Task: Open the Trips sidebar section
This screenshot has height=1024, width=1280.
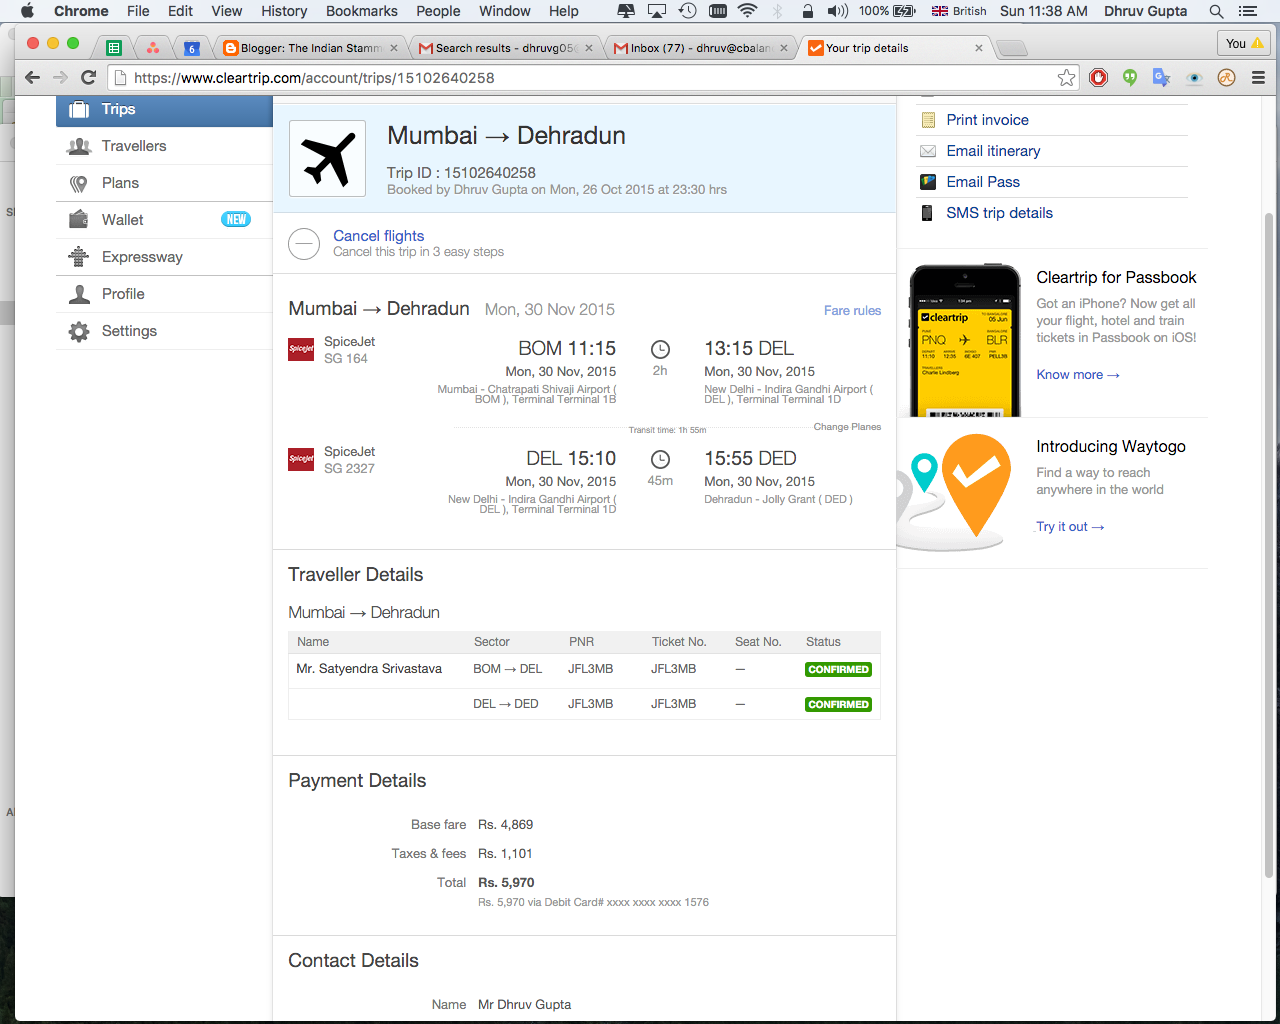Action: 164,110
